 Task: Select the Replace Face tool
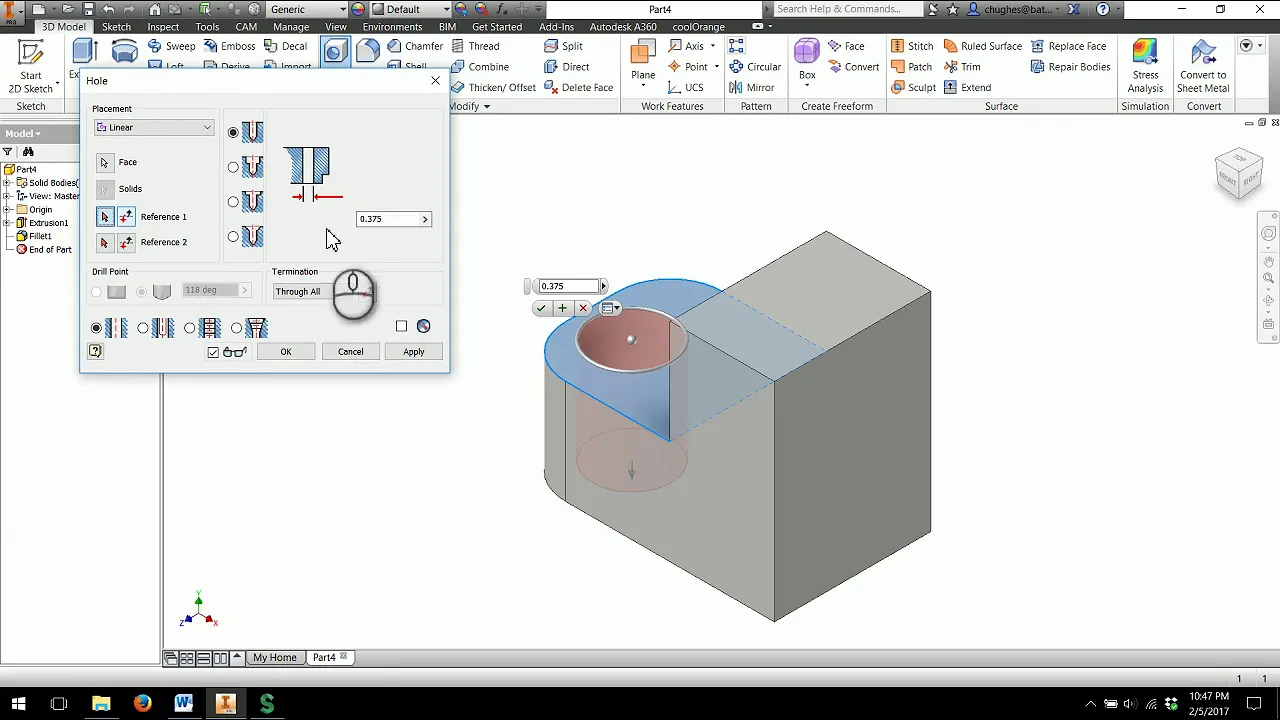point(1068,46)
